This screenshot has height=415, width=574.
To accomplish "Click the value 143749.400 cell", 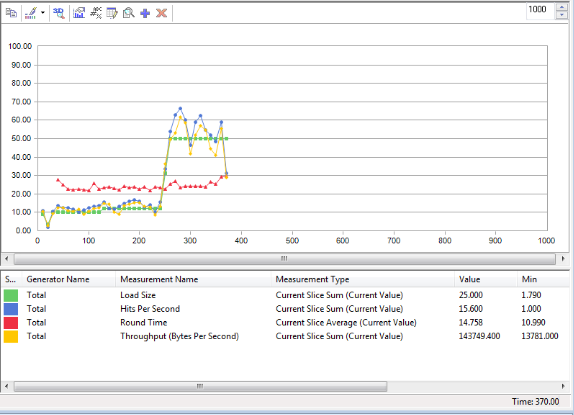I will tap(479, 336).
